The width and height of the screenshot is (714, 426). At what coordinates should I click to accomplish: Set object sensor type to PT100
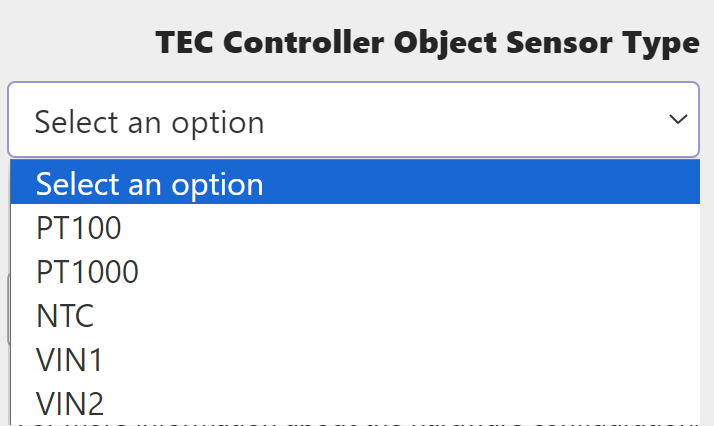[x=79, y=228]
